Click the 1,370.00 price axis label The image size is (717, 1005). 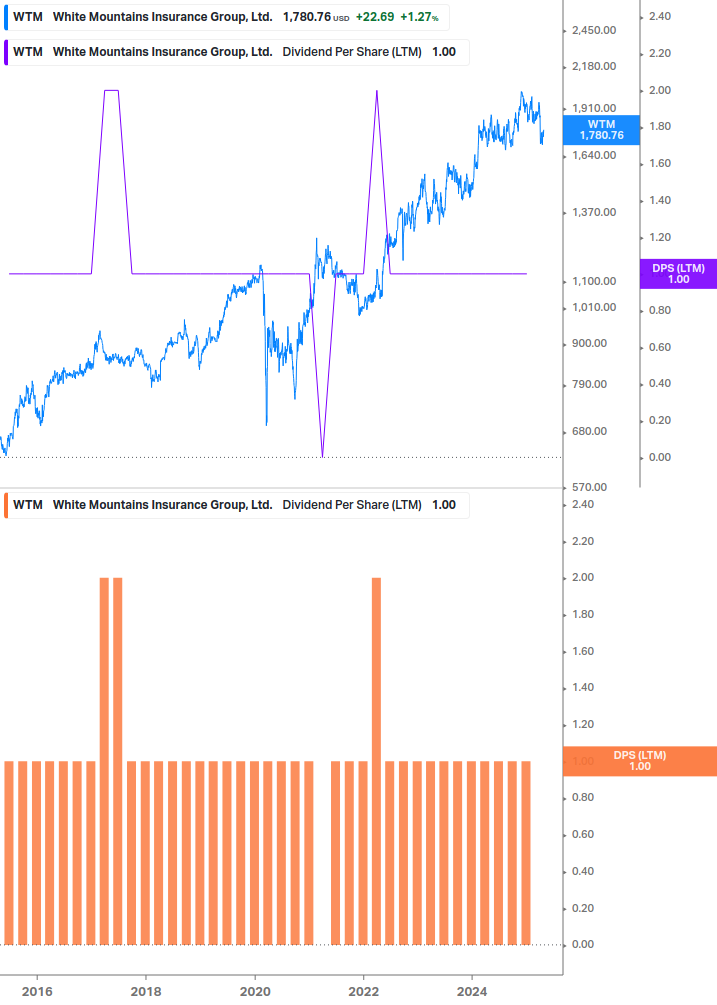tap(594, 212)
